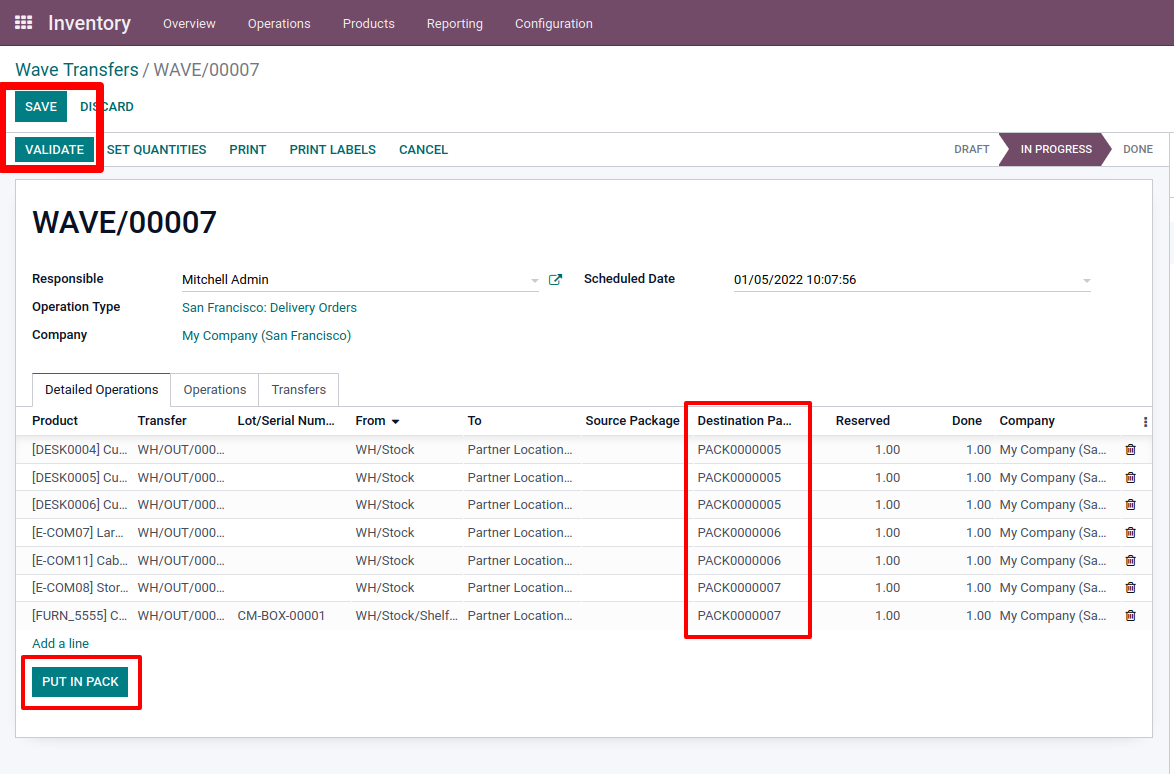The height and width of the screenshot is (774, 1174).
Task: Open the Configuration menu
Action: coord(553,23)
